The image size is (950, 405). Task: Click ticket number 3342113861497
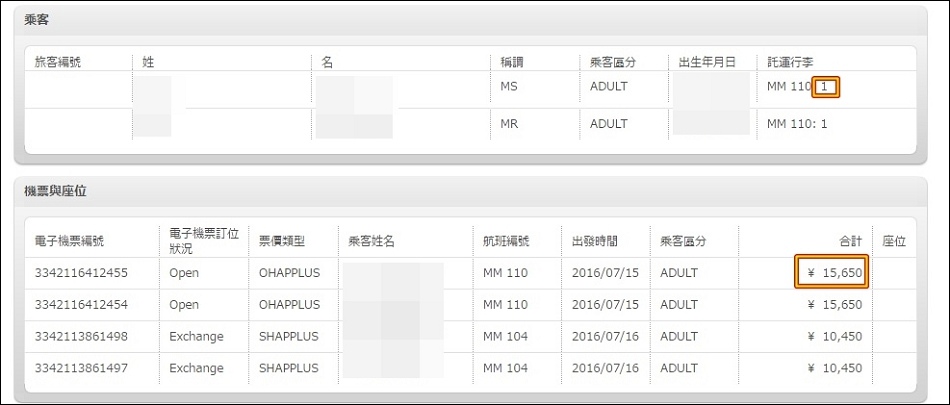(81, 368)
